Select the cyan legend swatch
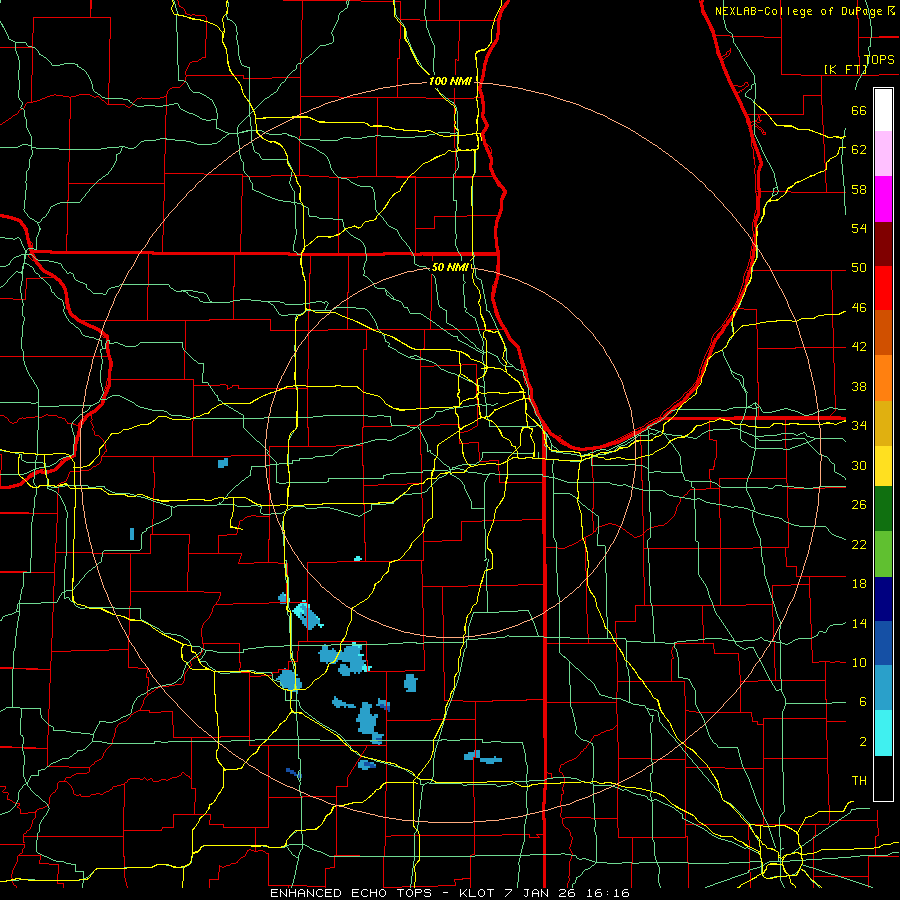The height and width of the screenshot is (900, 900). tap(883, 733)
